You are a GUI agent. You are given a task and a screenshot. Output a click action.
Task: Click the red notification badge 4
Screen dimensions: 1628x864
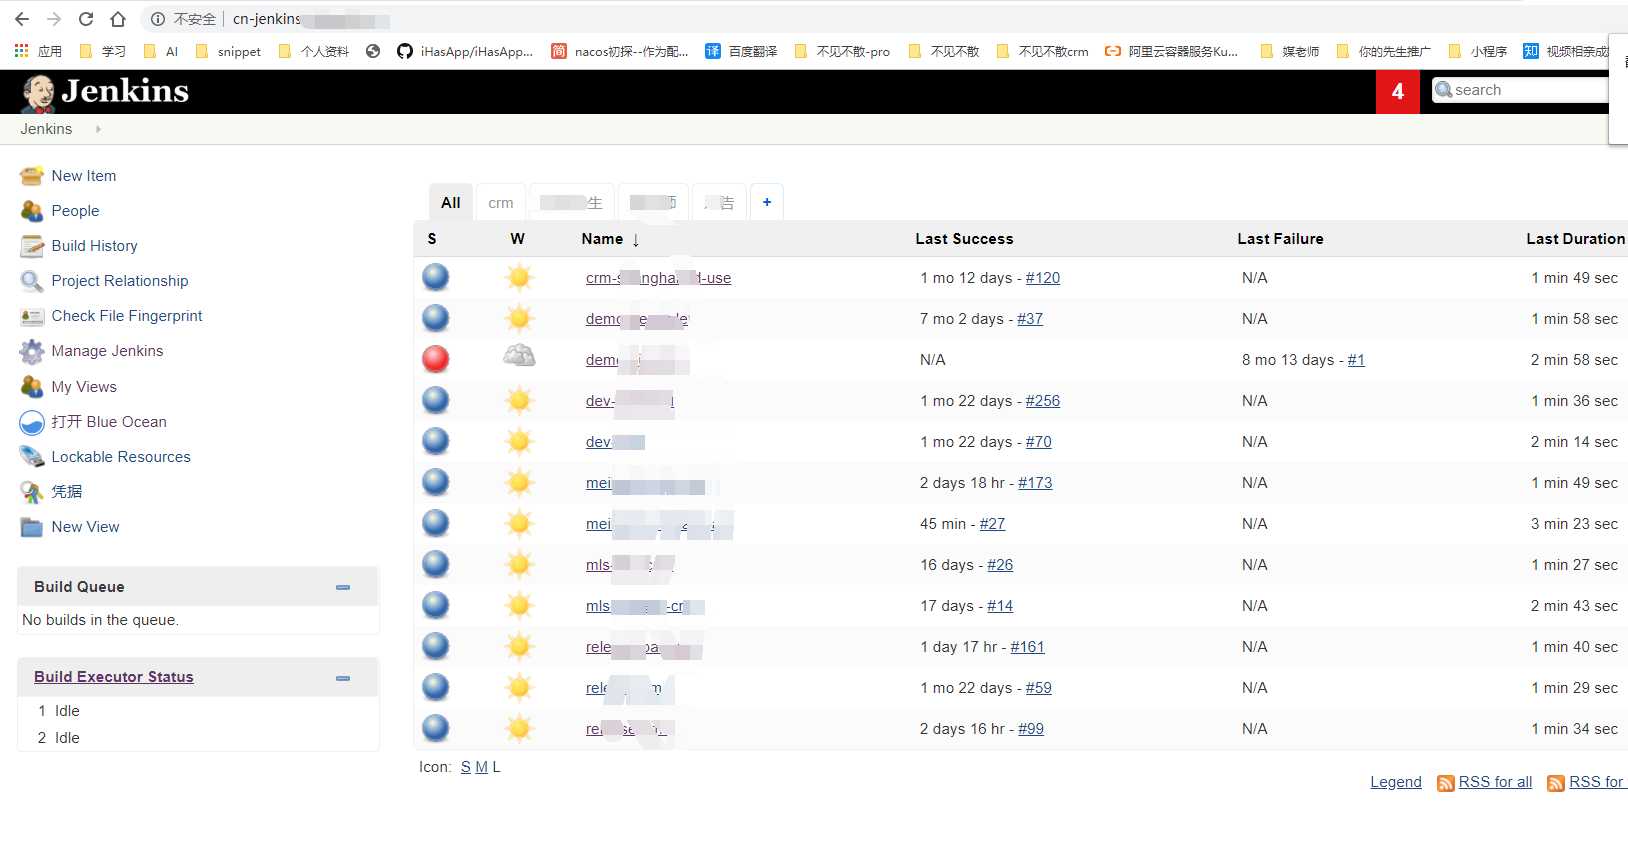click(1398, 92)
